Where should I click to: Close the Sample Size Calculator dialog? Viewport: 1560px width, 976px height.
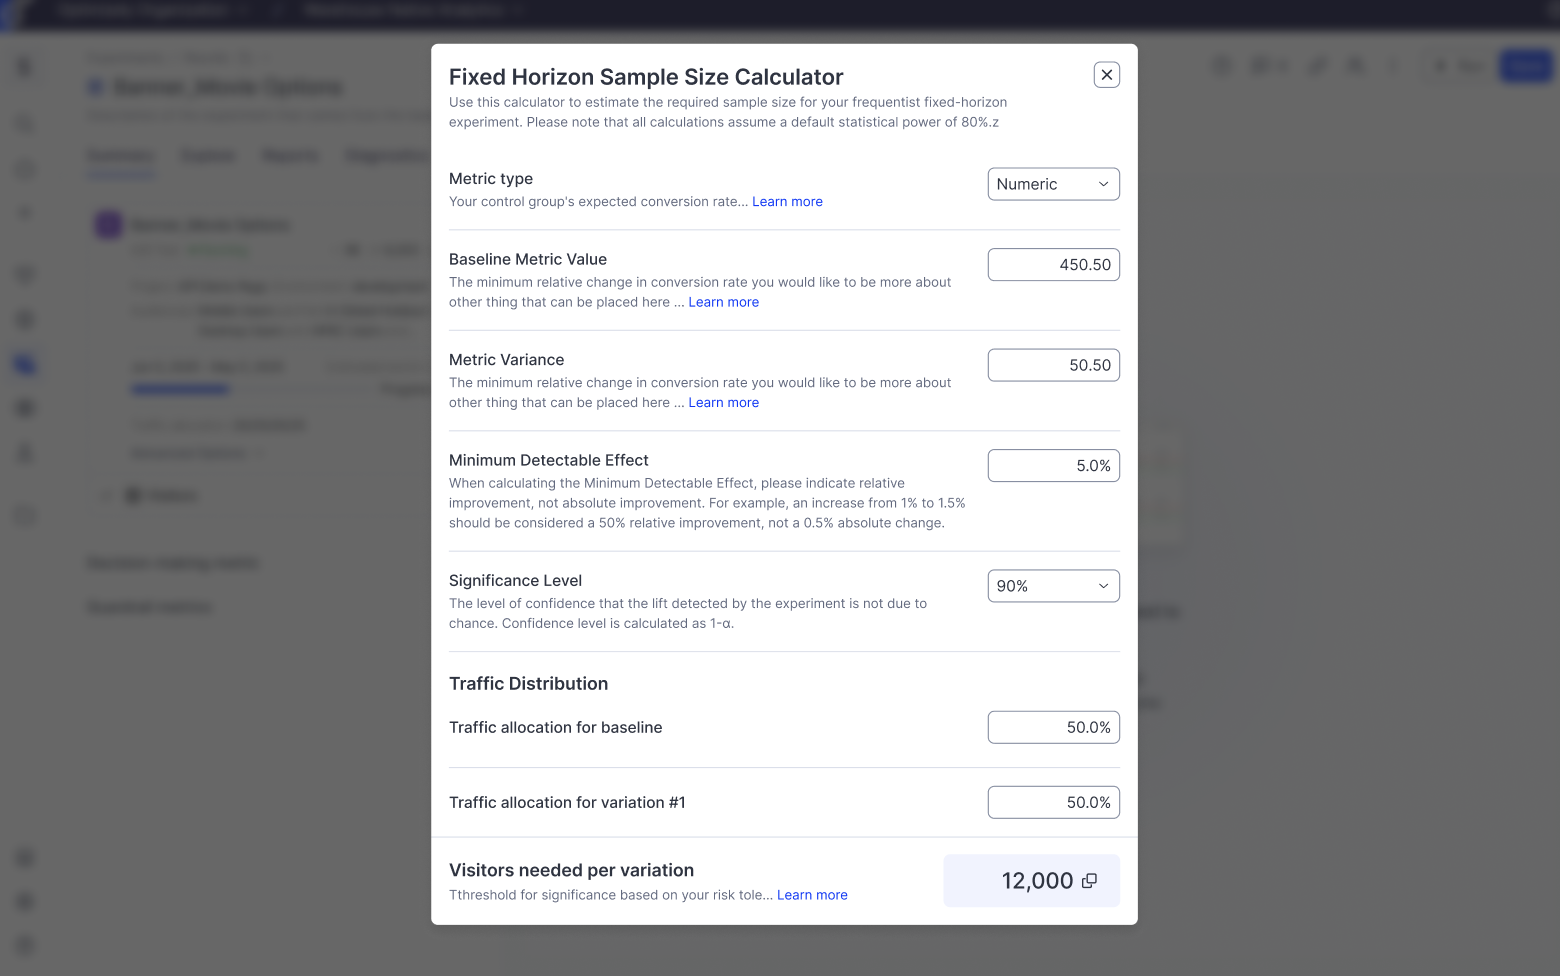(1106, 75)
